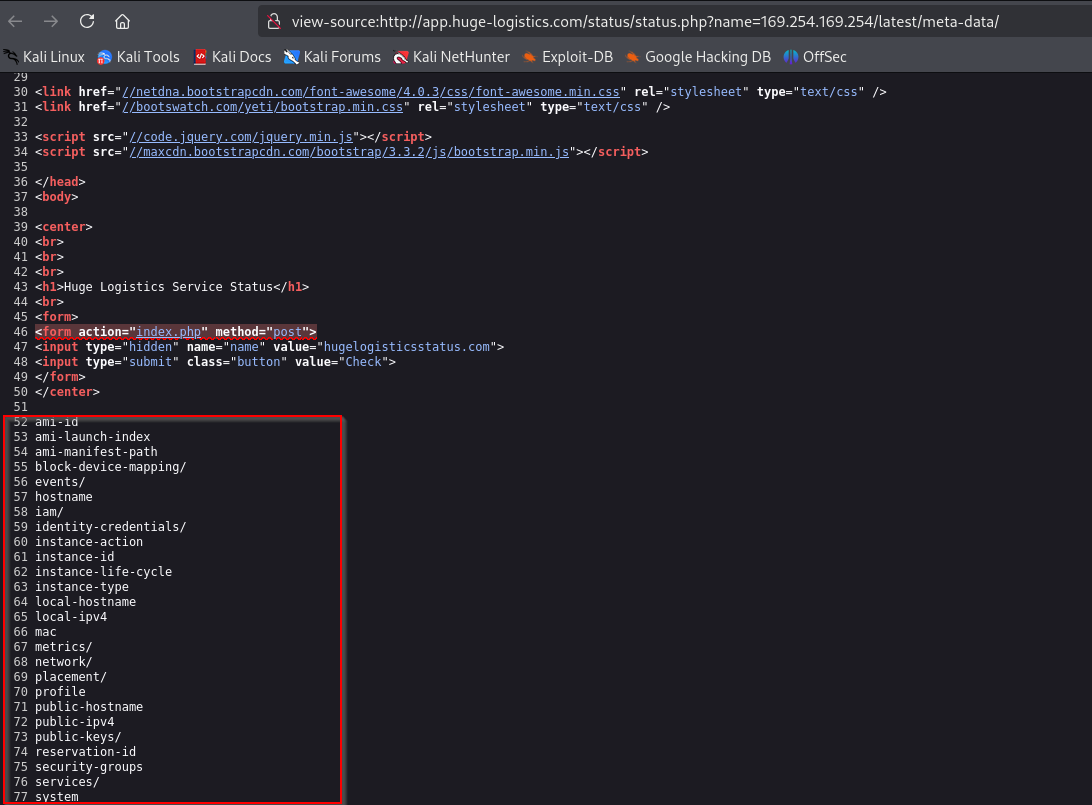Click the 'public-hostname' line
This screenshot has width=1092, height=805.
pyautogui.click(x=89, y=707)
